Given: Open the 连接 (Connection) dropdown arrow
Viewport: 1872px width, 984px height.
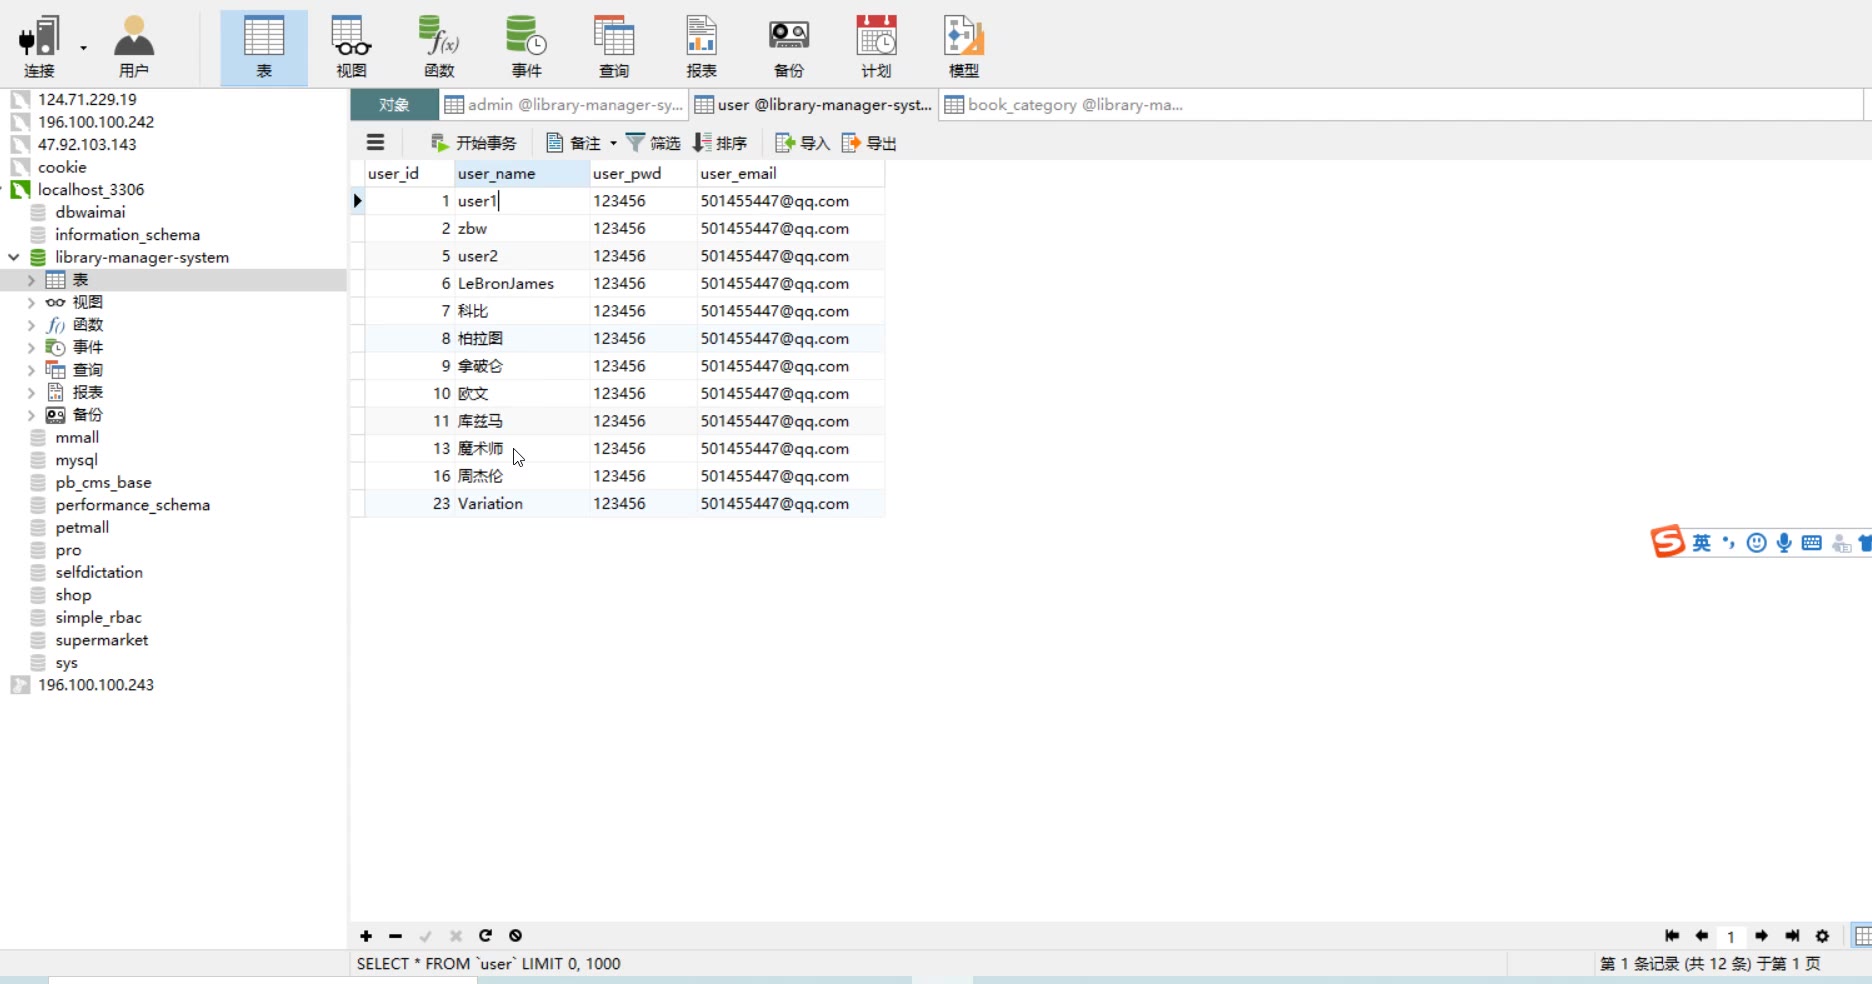Looking at the screenshot, I should [x=83, y=47].
